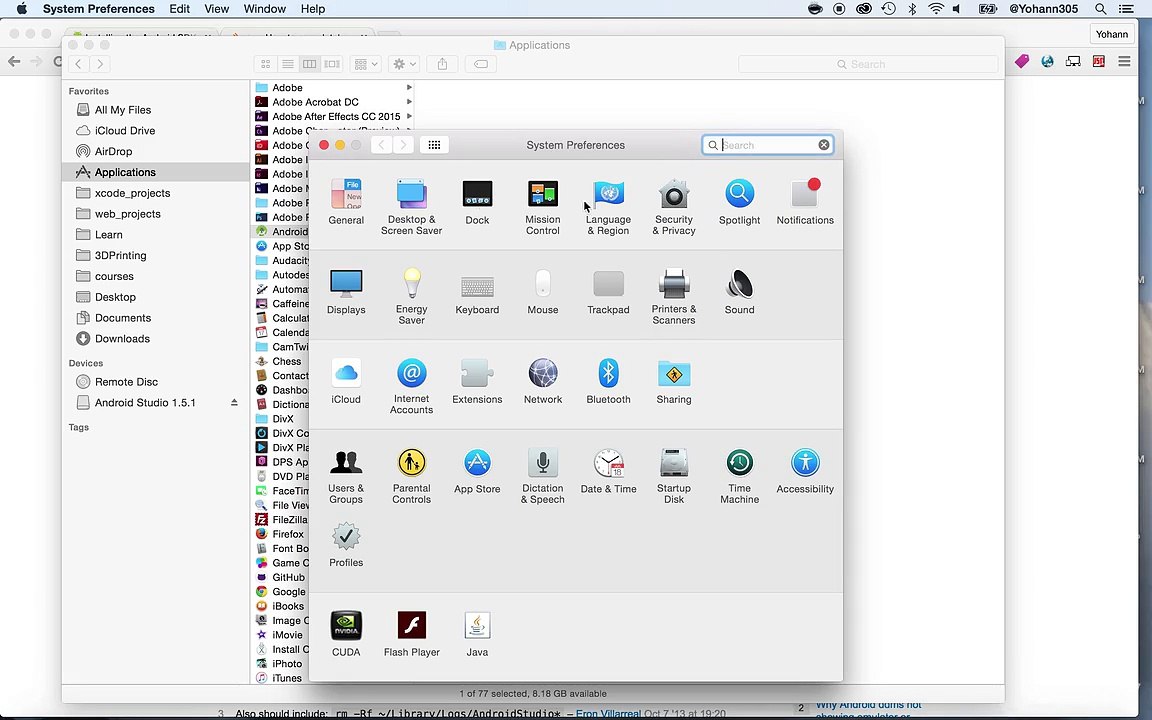Open the General preference pane

pyautogui.click(x=346, y=202)
